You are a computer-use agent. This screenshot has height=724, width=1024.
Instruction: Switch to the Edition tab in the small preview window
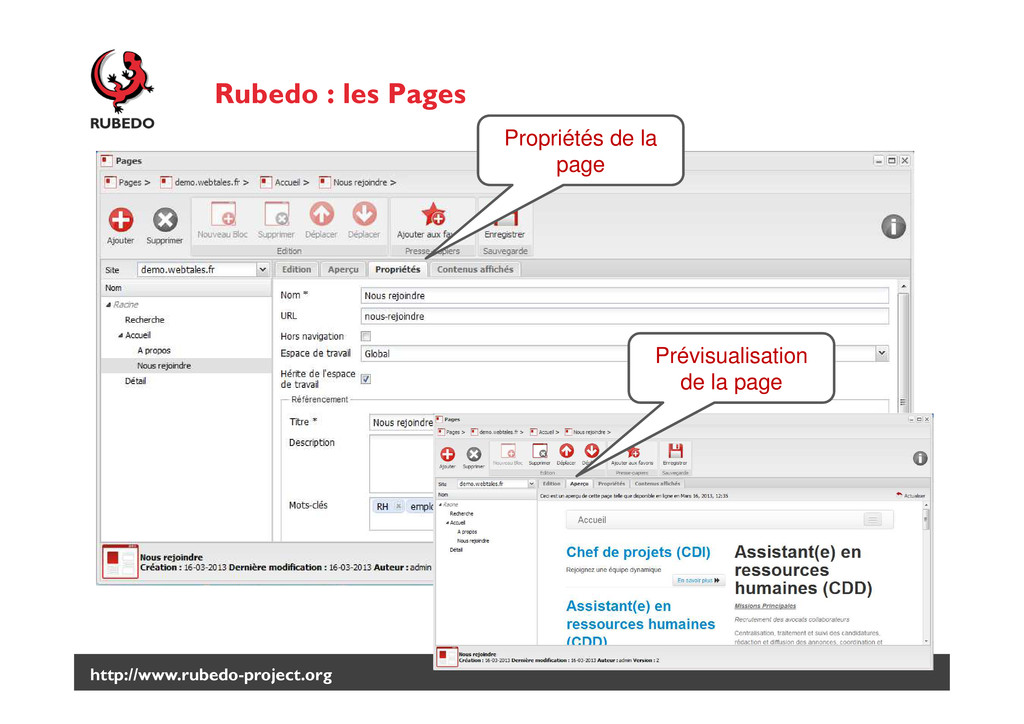552,484
